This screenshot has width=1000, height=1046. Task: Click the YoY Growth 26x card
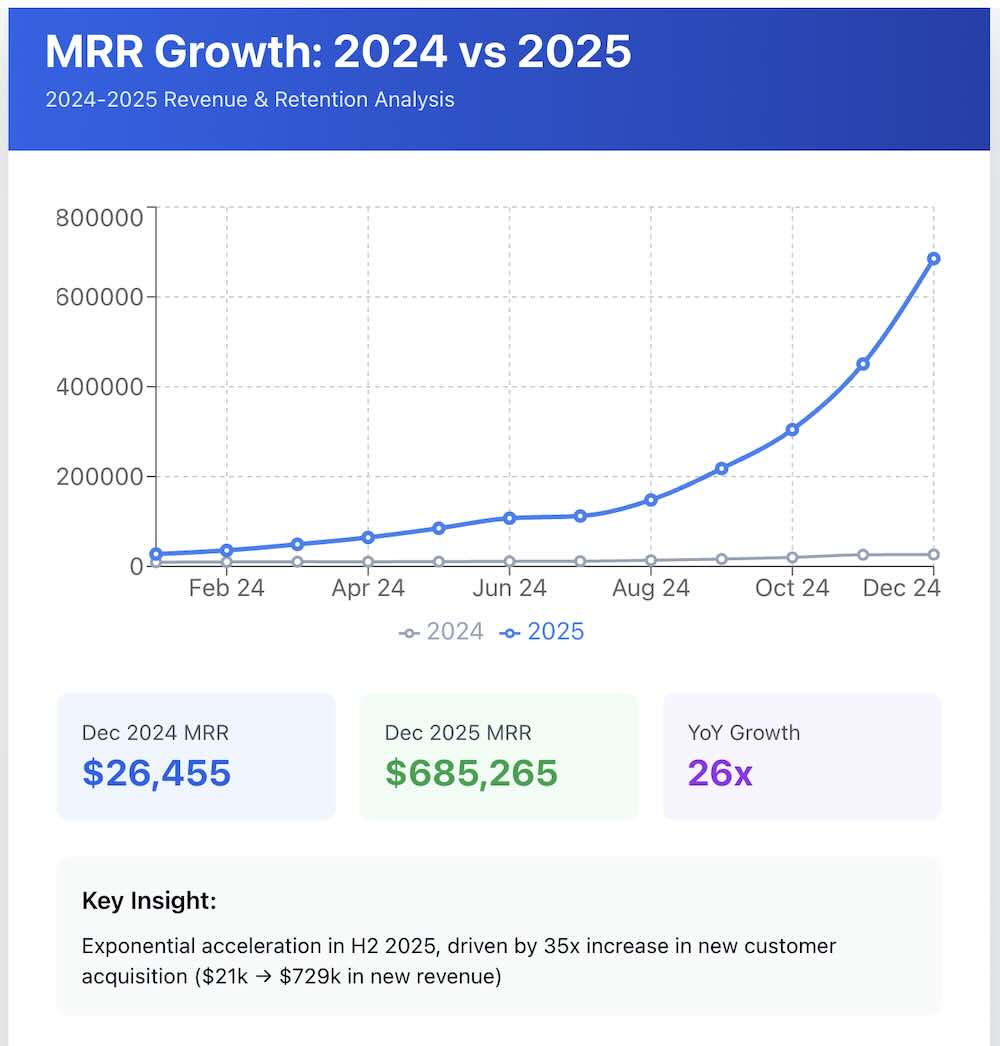tap(801, 756)
